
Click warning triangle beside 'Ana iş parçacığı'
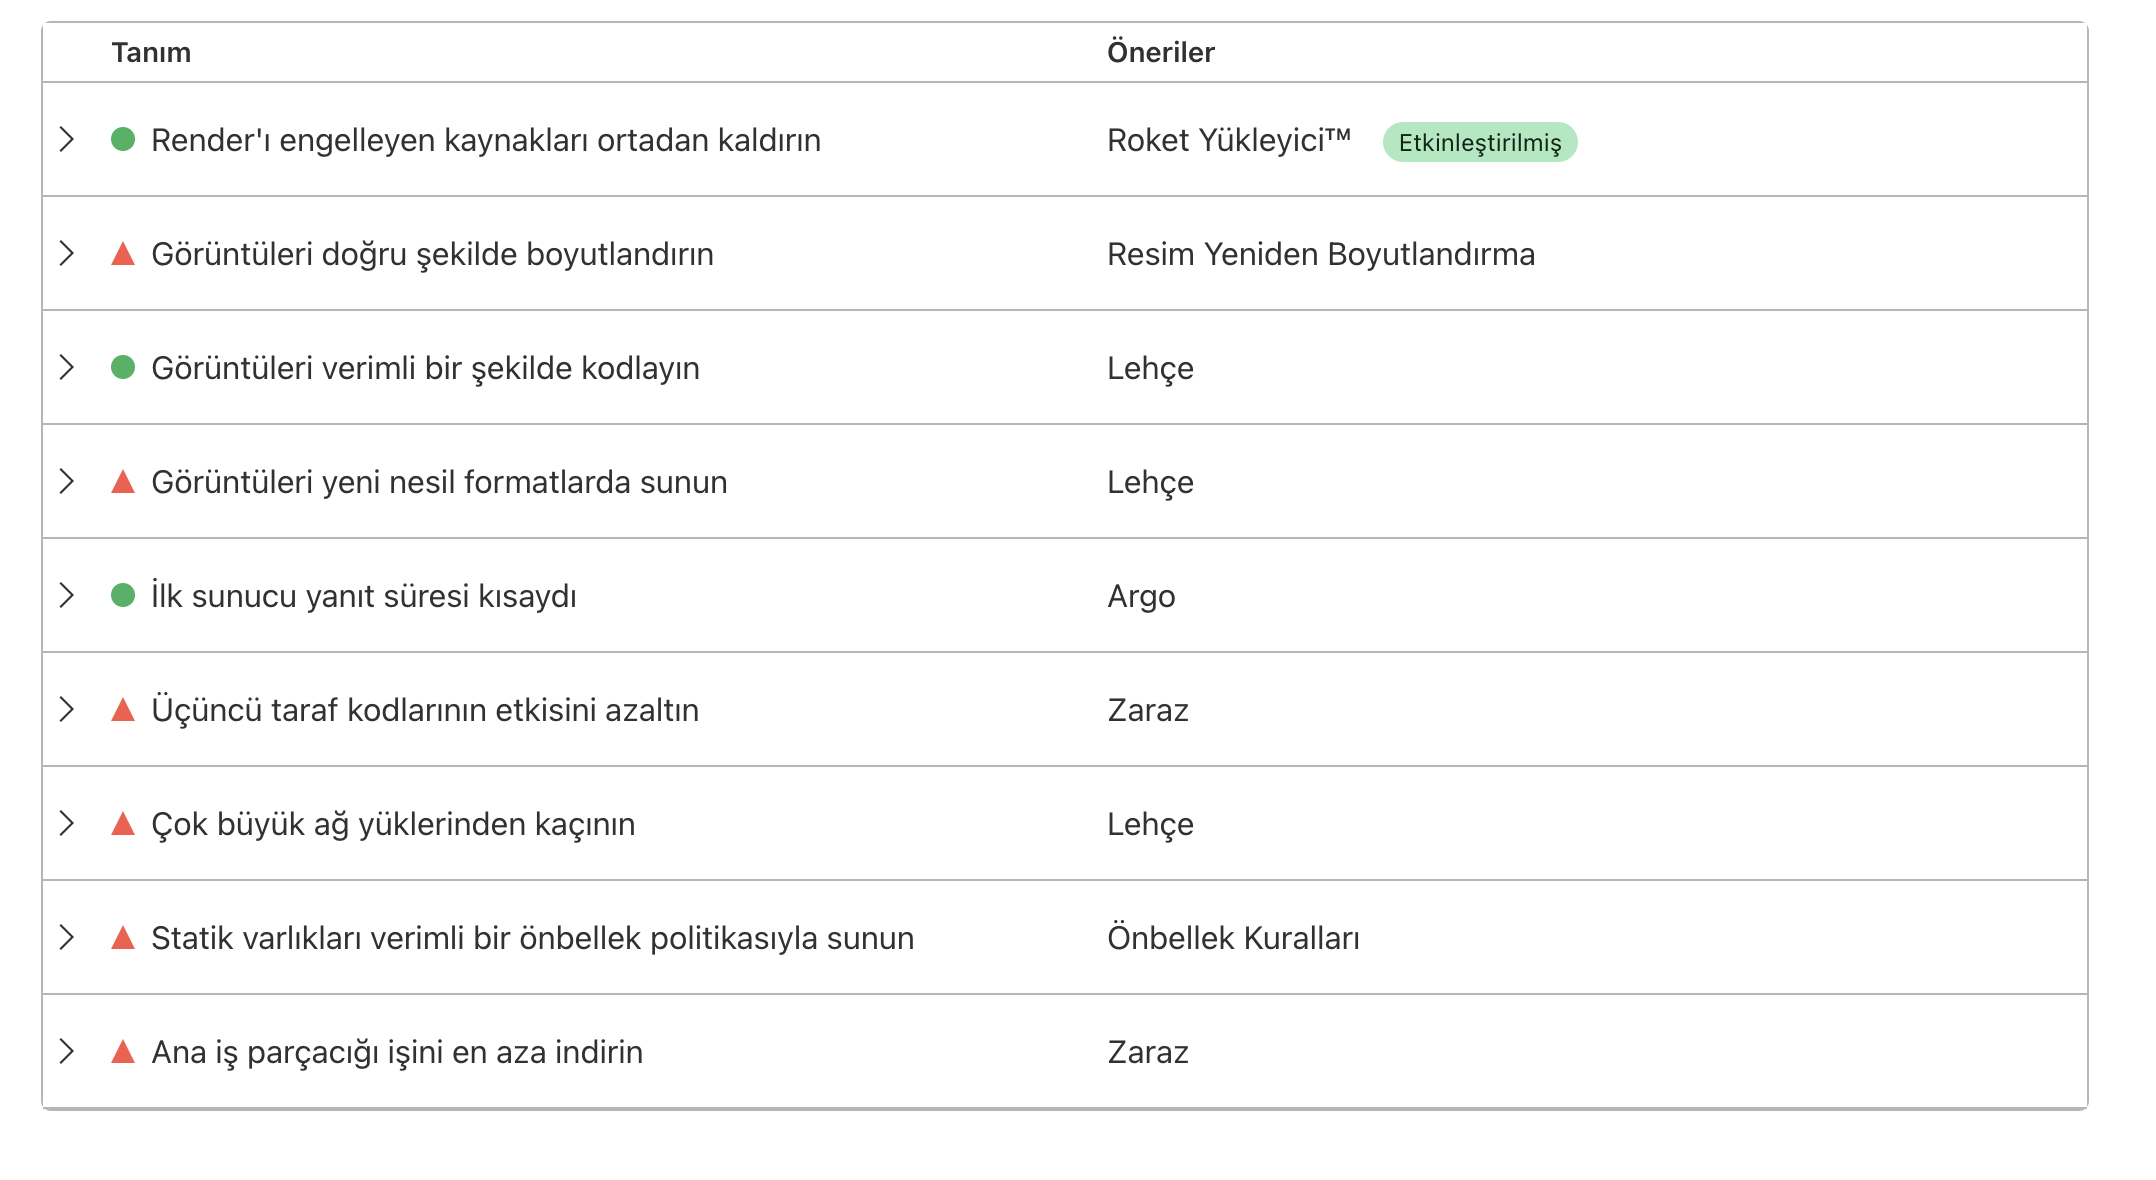[123, 1052]
